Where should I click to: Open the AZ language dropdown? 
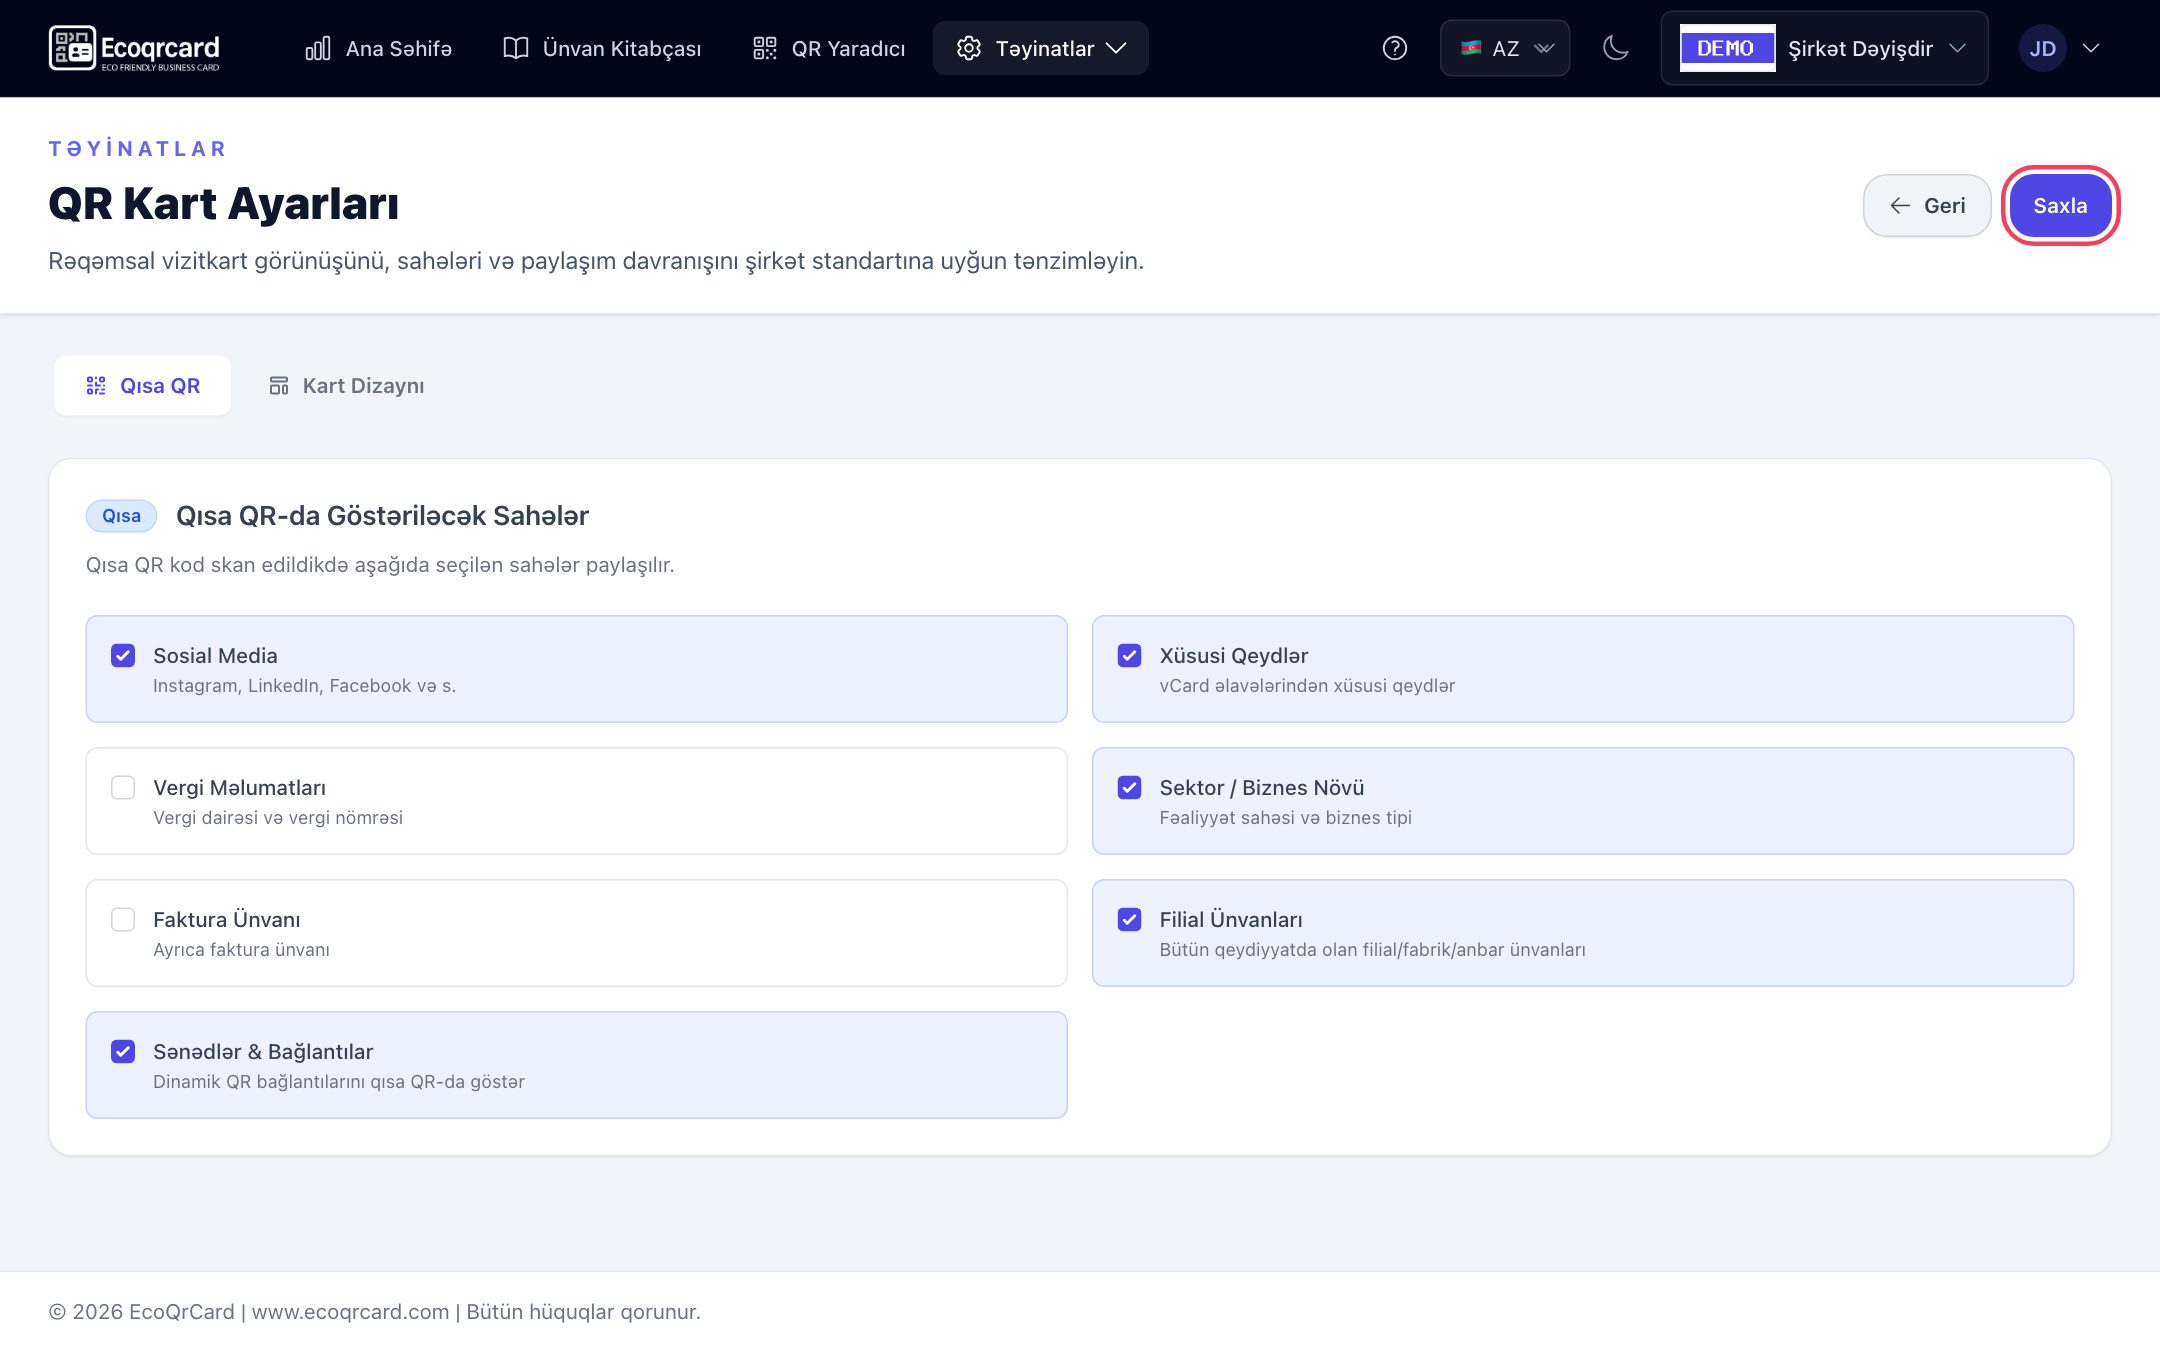1504,48
